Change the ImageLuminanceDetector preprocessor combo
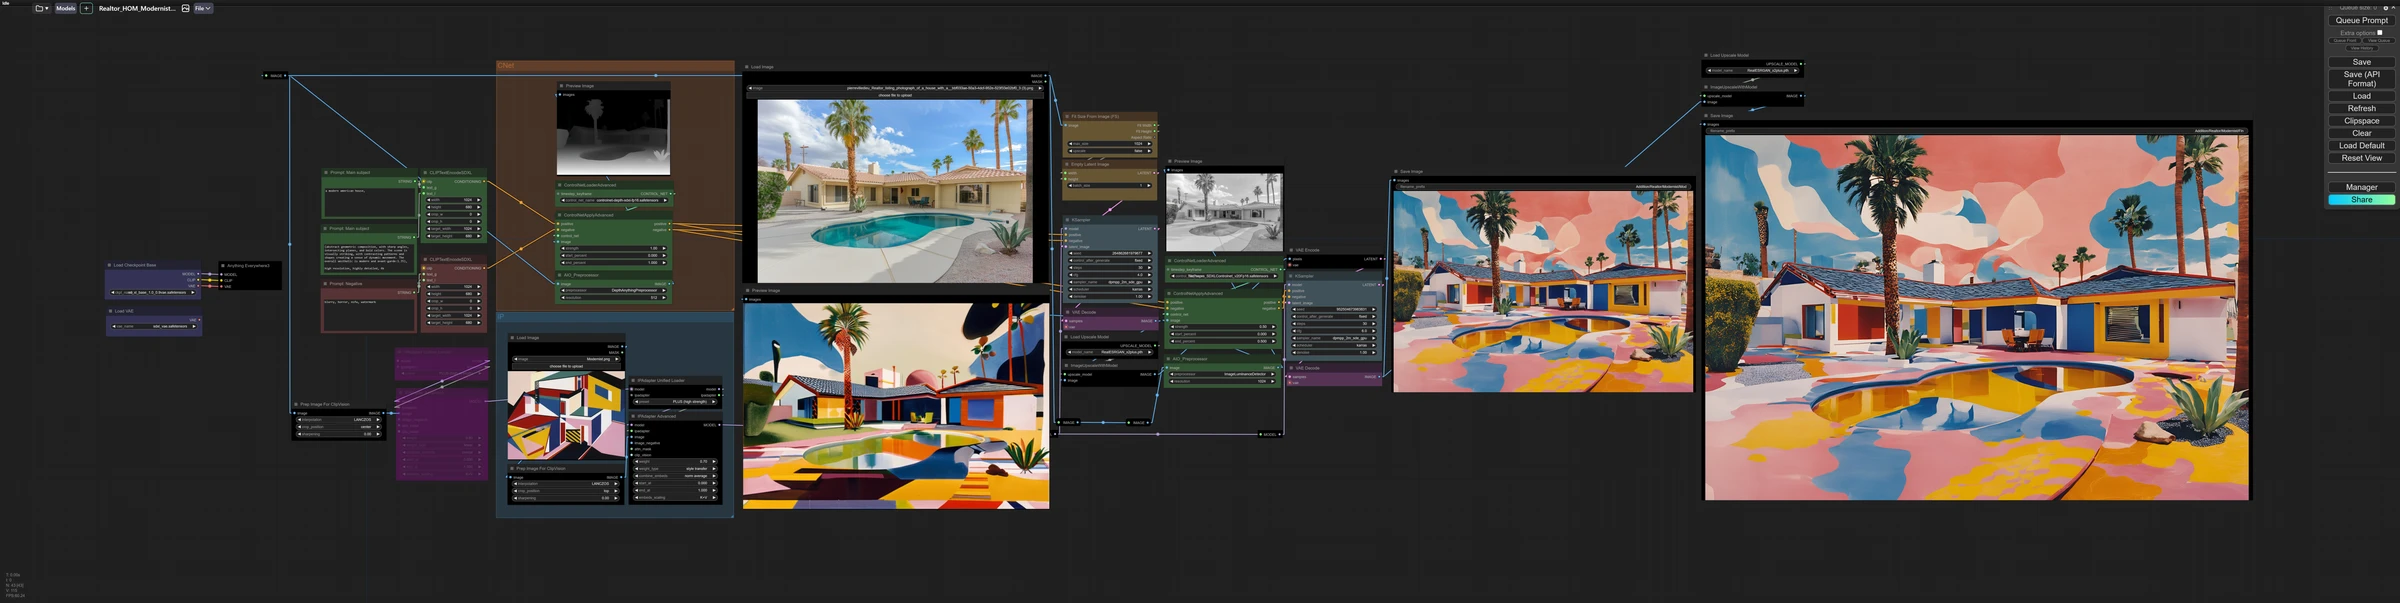 tap(1224, 374)
